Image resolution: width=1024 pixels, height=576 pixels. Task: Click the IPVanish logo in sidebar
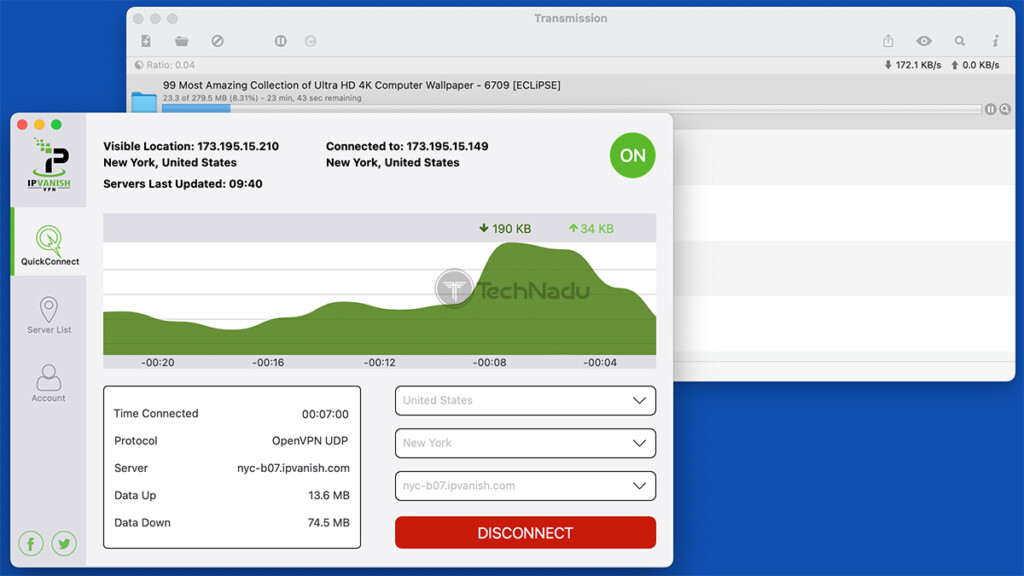pos(49,165)
